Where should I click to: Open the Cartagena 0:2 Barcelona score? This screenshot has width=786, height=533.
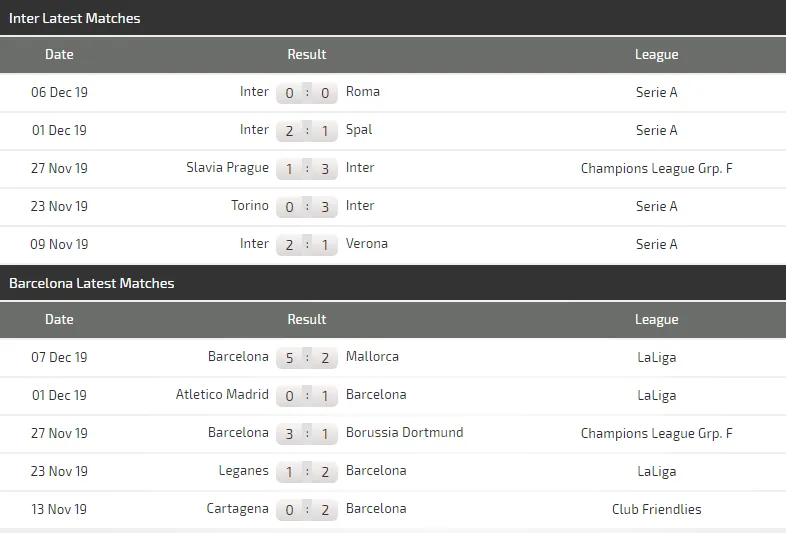[307, 510]
